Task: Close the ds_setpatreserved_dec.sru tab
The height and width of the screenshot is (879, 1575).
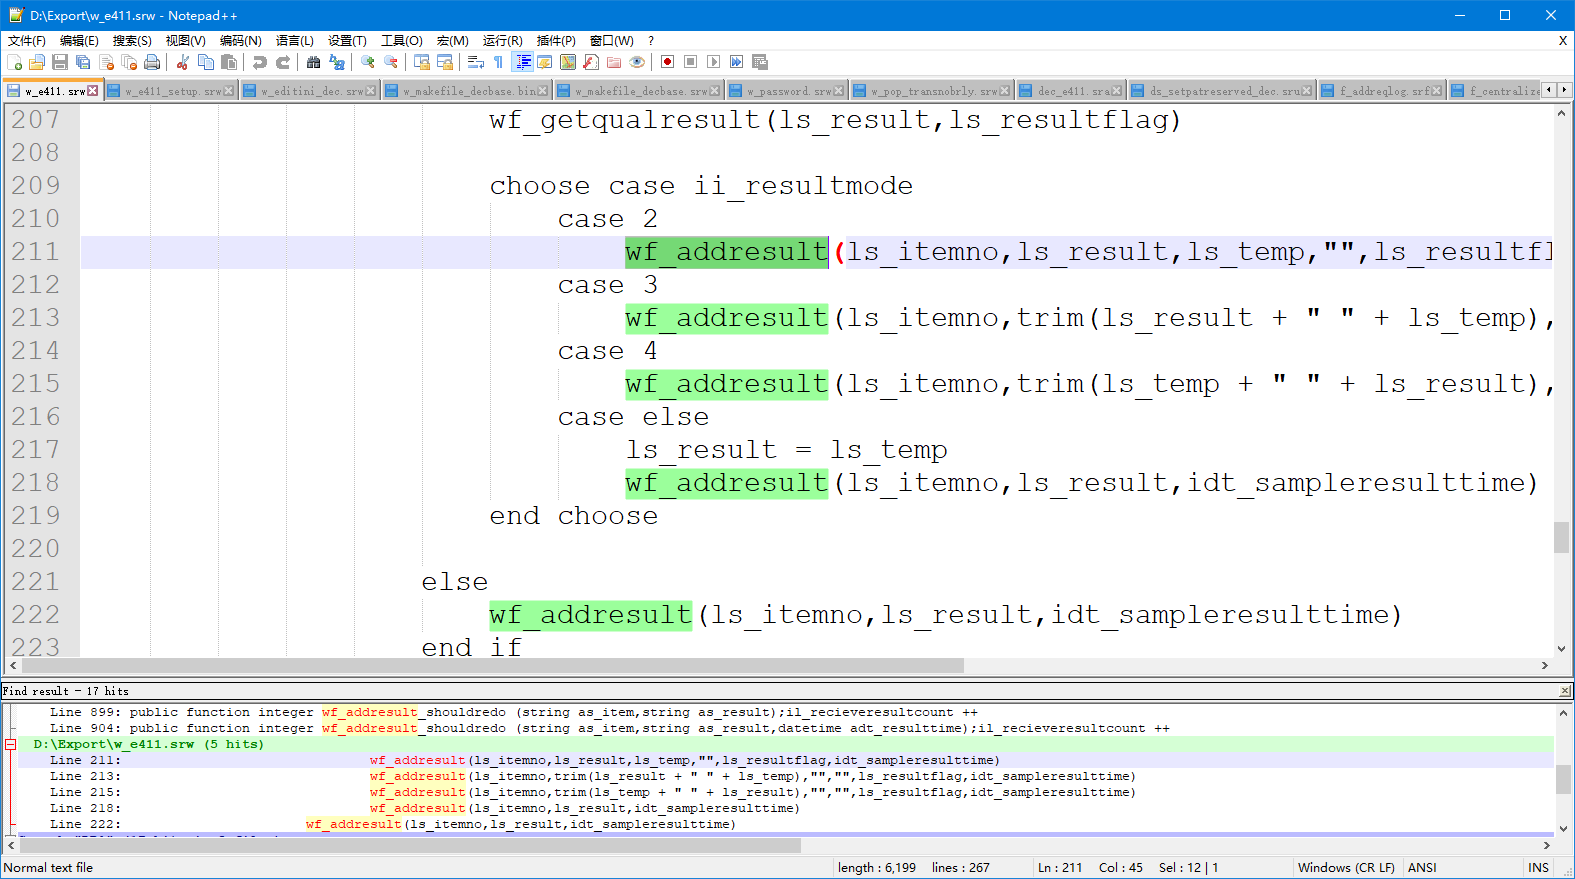Action: 1306,91
